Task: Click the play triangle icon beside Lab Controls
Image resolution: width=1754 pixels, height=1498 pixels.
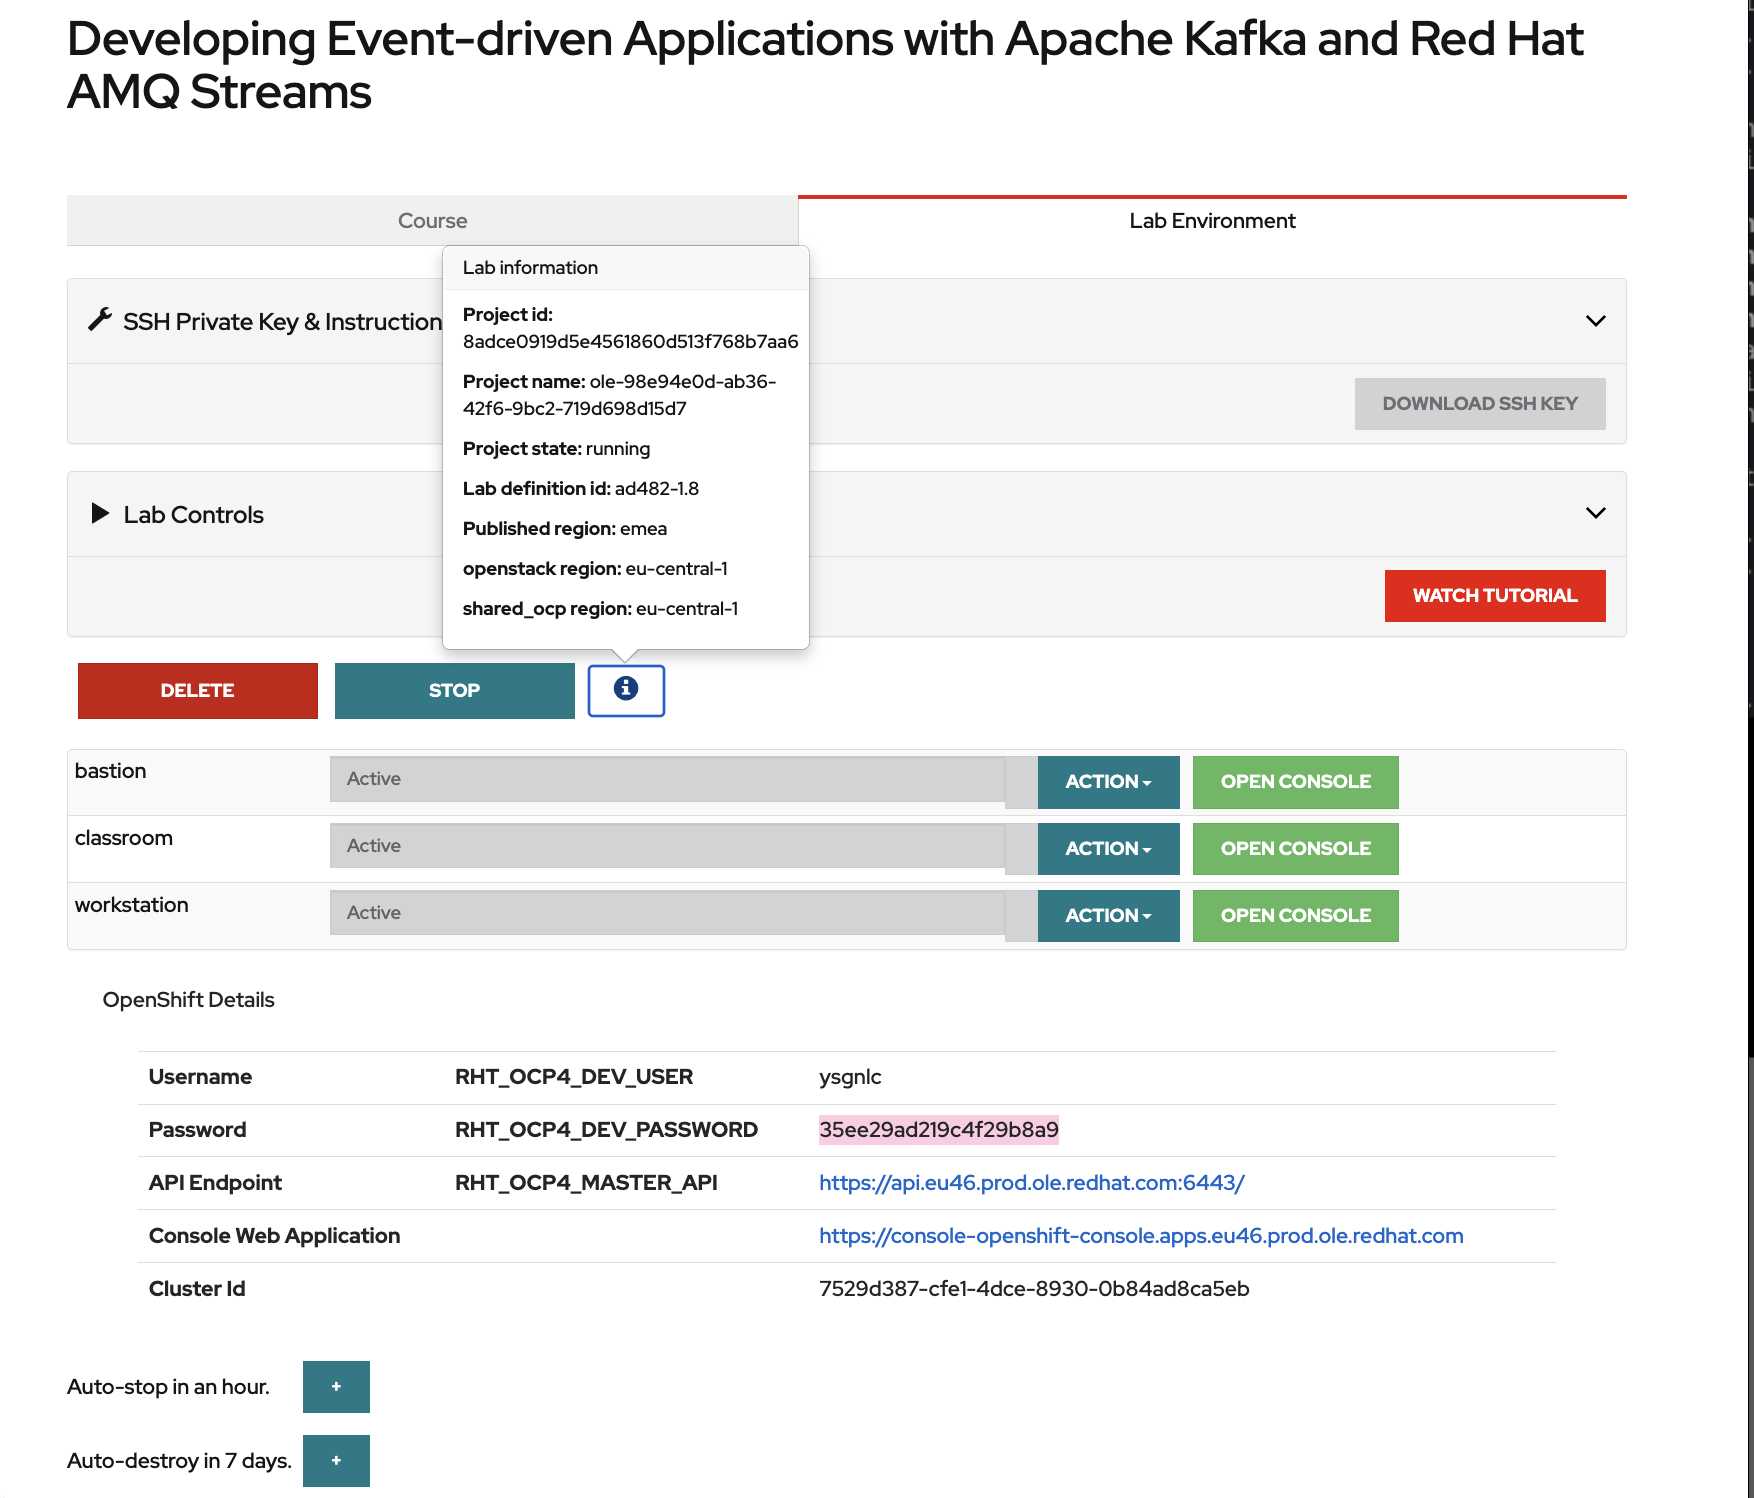Action: 100,514
